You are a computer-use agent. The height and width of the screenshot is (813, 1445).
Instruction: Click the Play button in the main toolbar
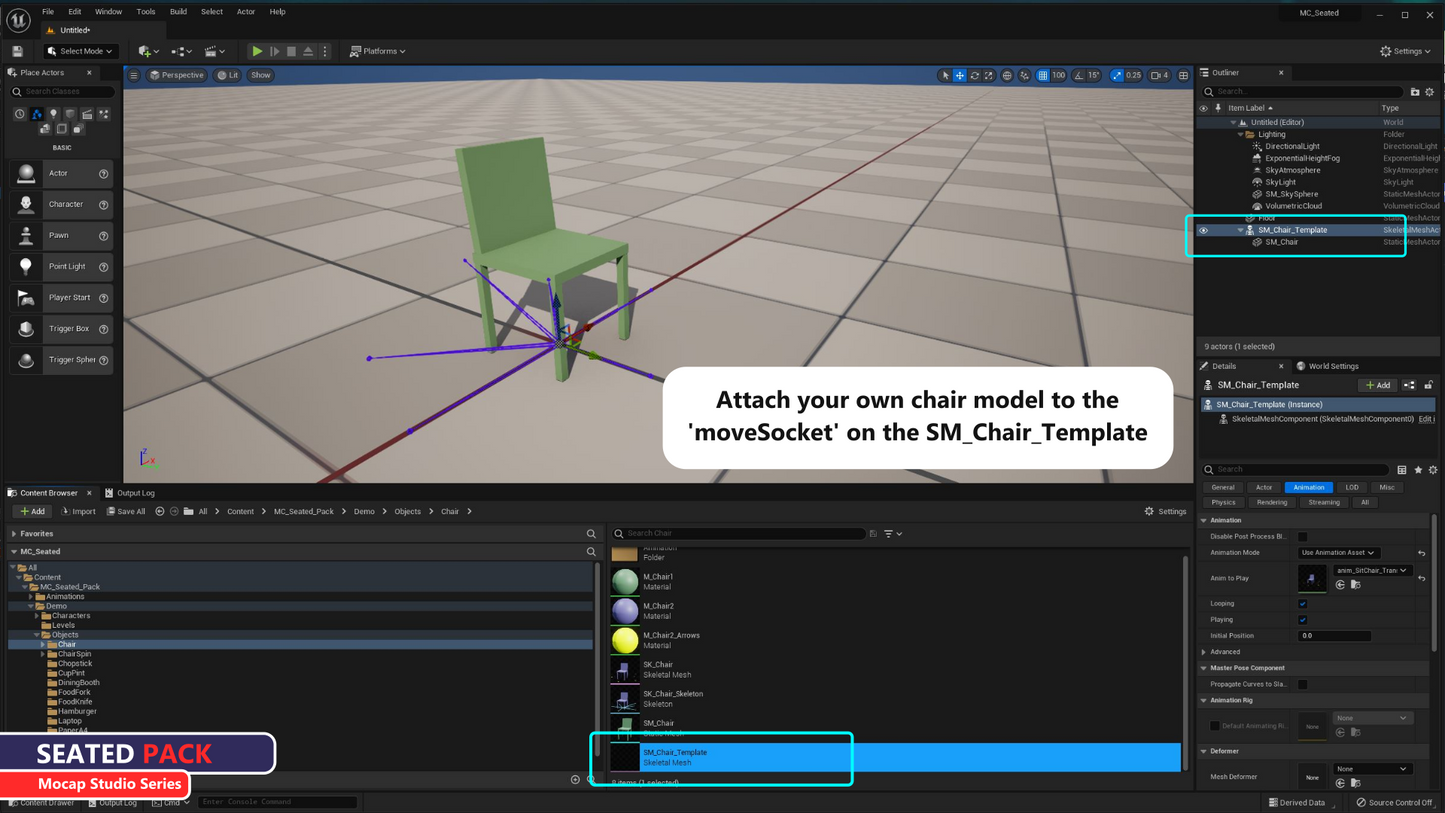[257, 51]
